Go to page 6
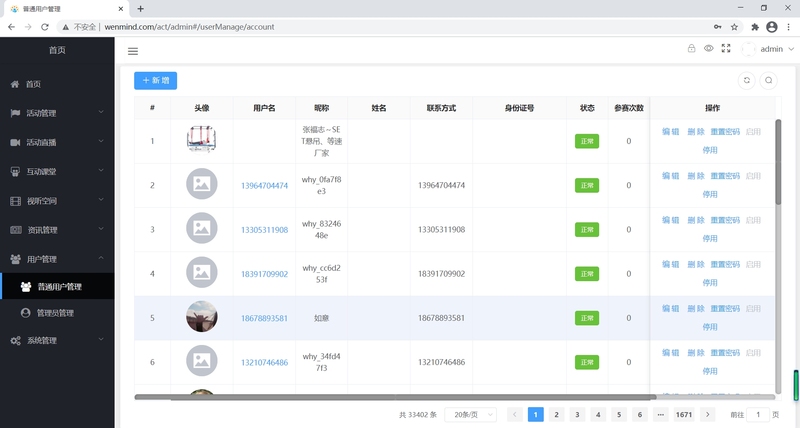 [640, 415]
